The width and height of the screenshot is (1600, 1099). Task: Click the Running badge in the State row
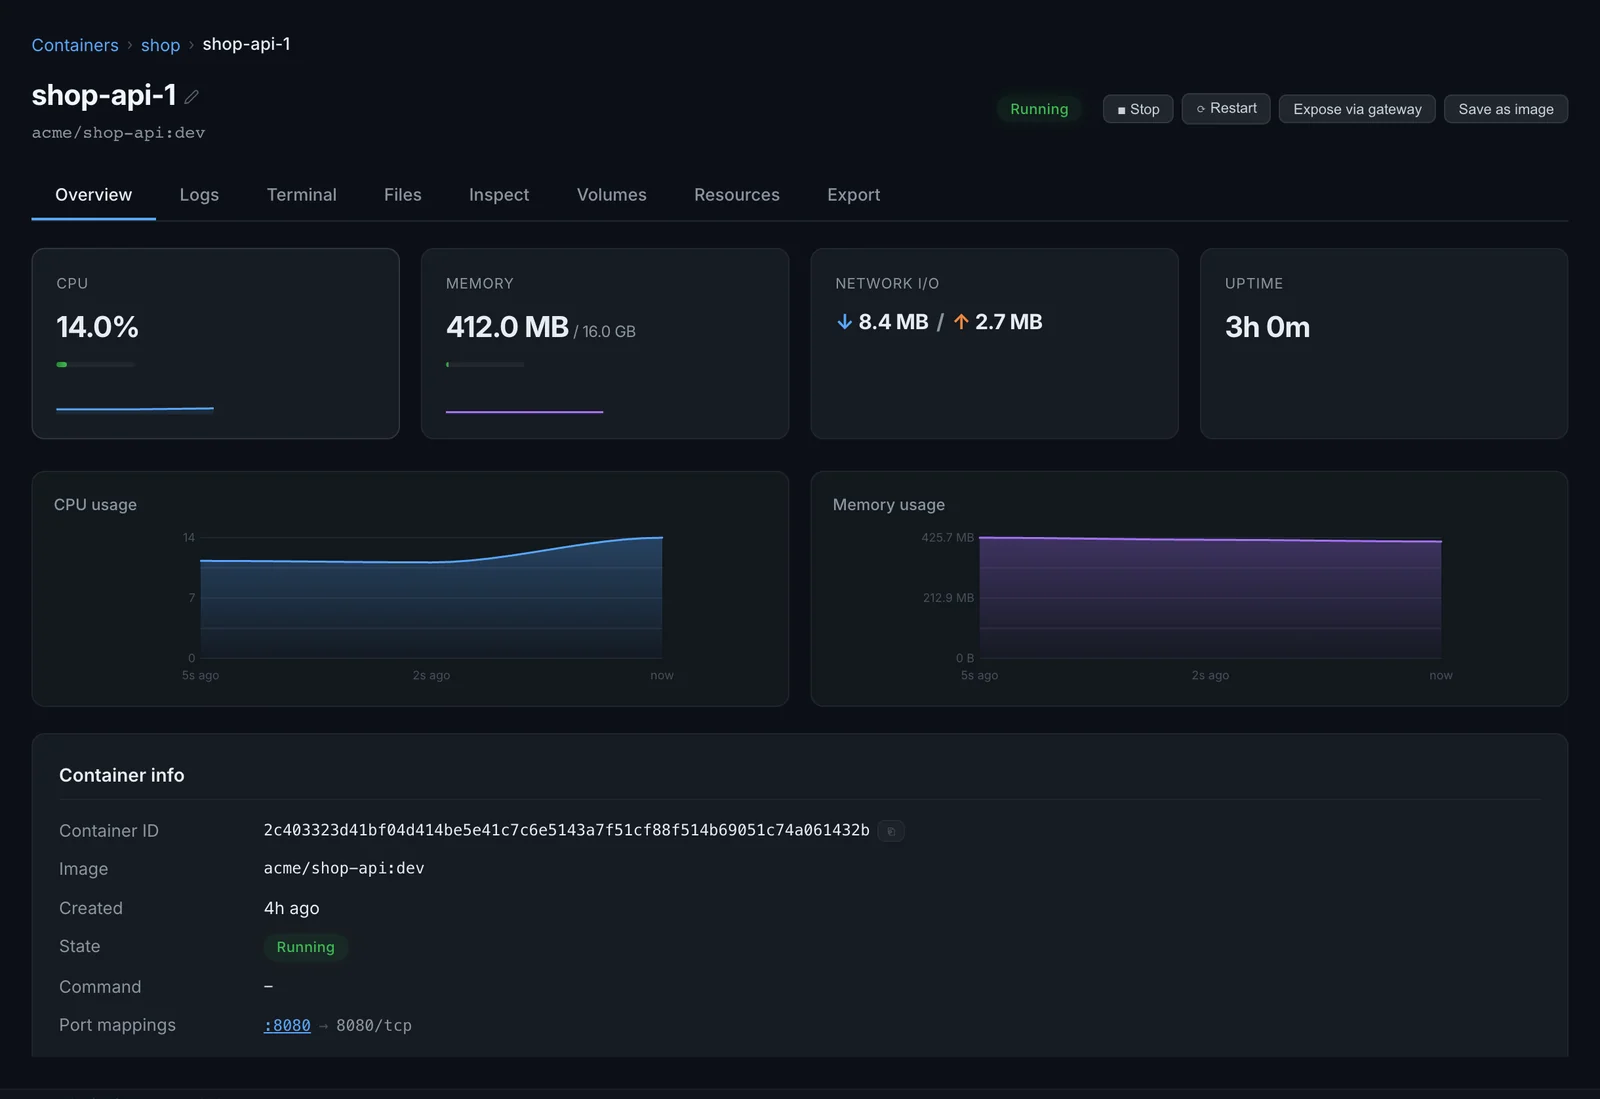tap(306, 947)
